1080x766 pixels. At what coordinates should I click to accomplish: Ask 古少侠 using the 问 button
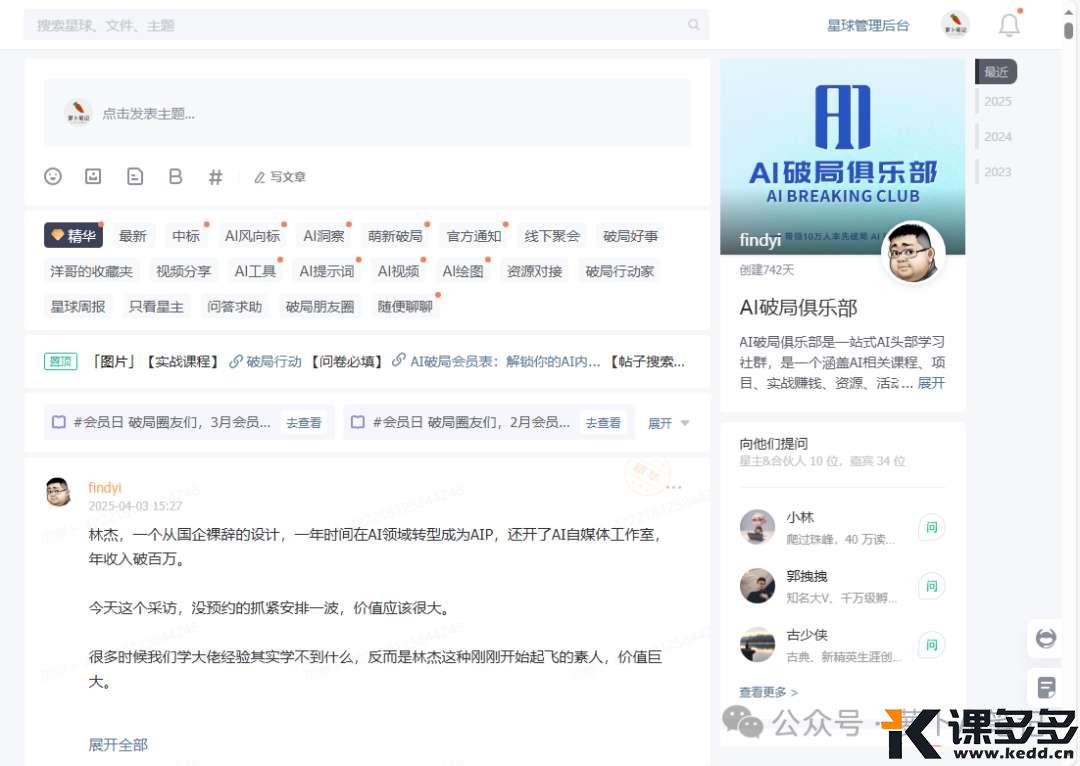click(x=931, y=645)
